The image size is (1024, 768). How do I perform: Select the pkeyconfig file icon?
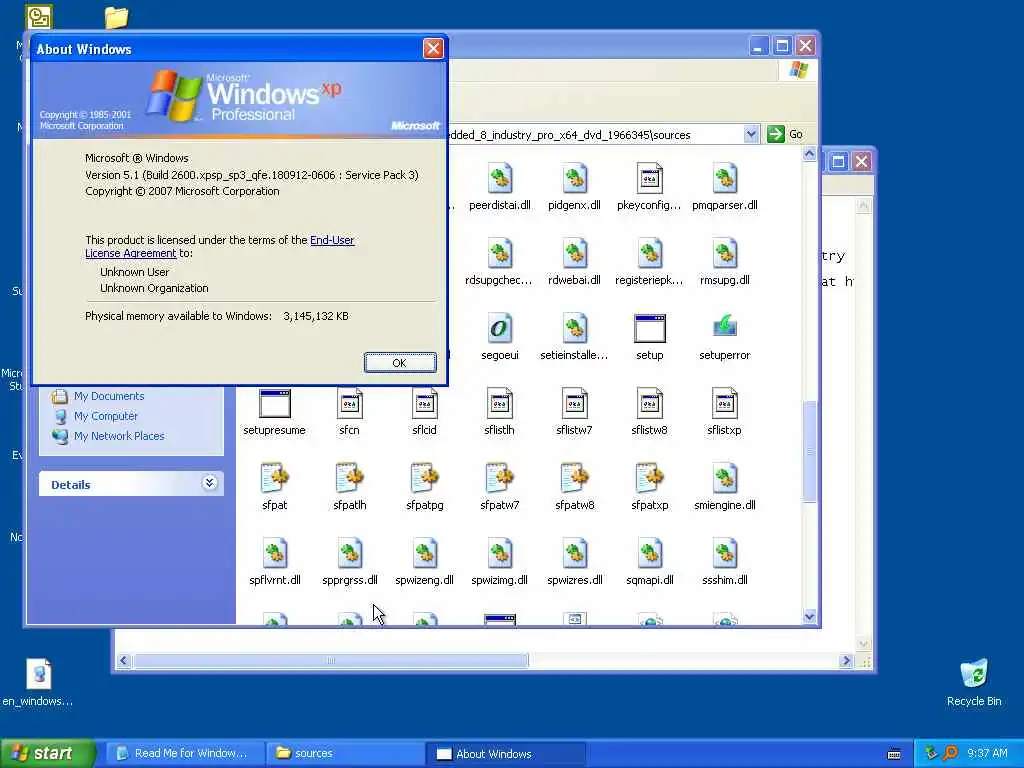[x=650, y=178]
